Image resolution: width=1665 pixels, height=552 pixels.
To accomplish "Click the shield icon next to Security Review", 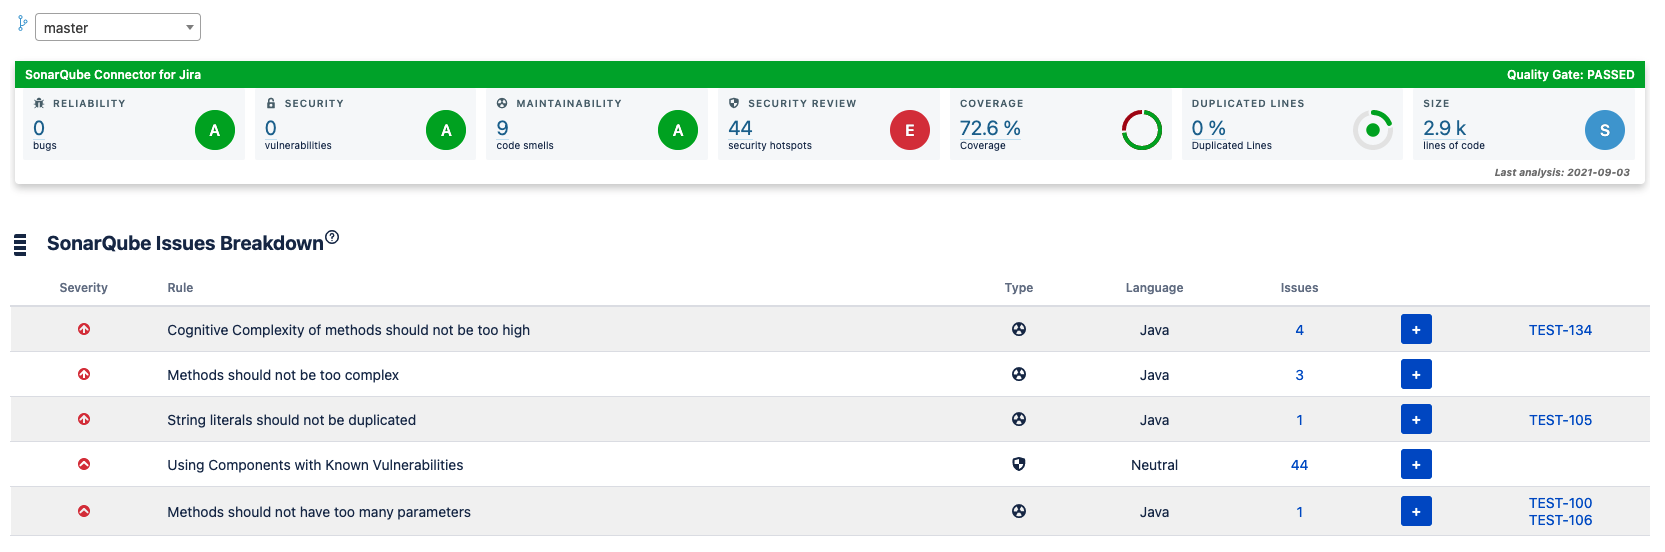I will 734,103.
